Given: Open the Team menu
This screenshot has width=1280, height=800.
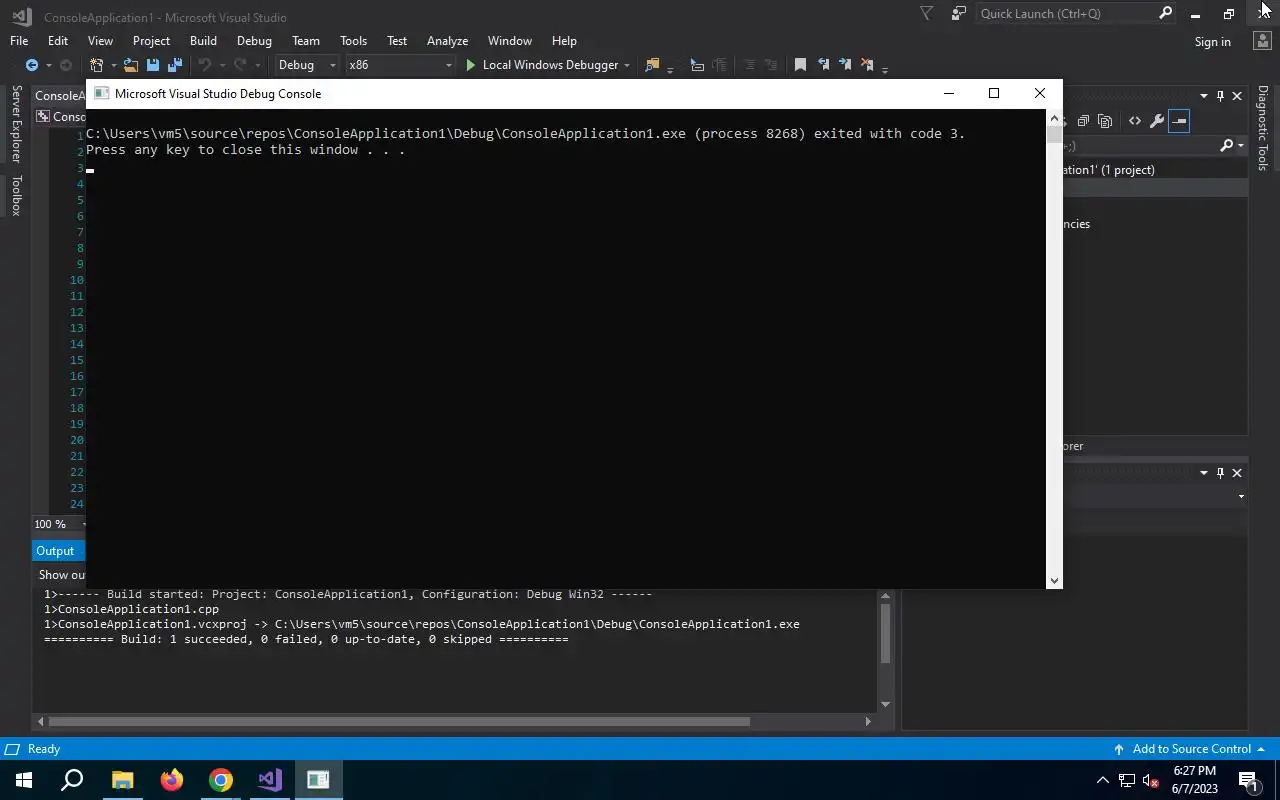Looking at the screenshot, I should point(306,41).
